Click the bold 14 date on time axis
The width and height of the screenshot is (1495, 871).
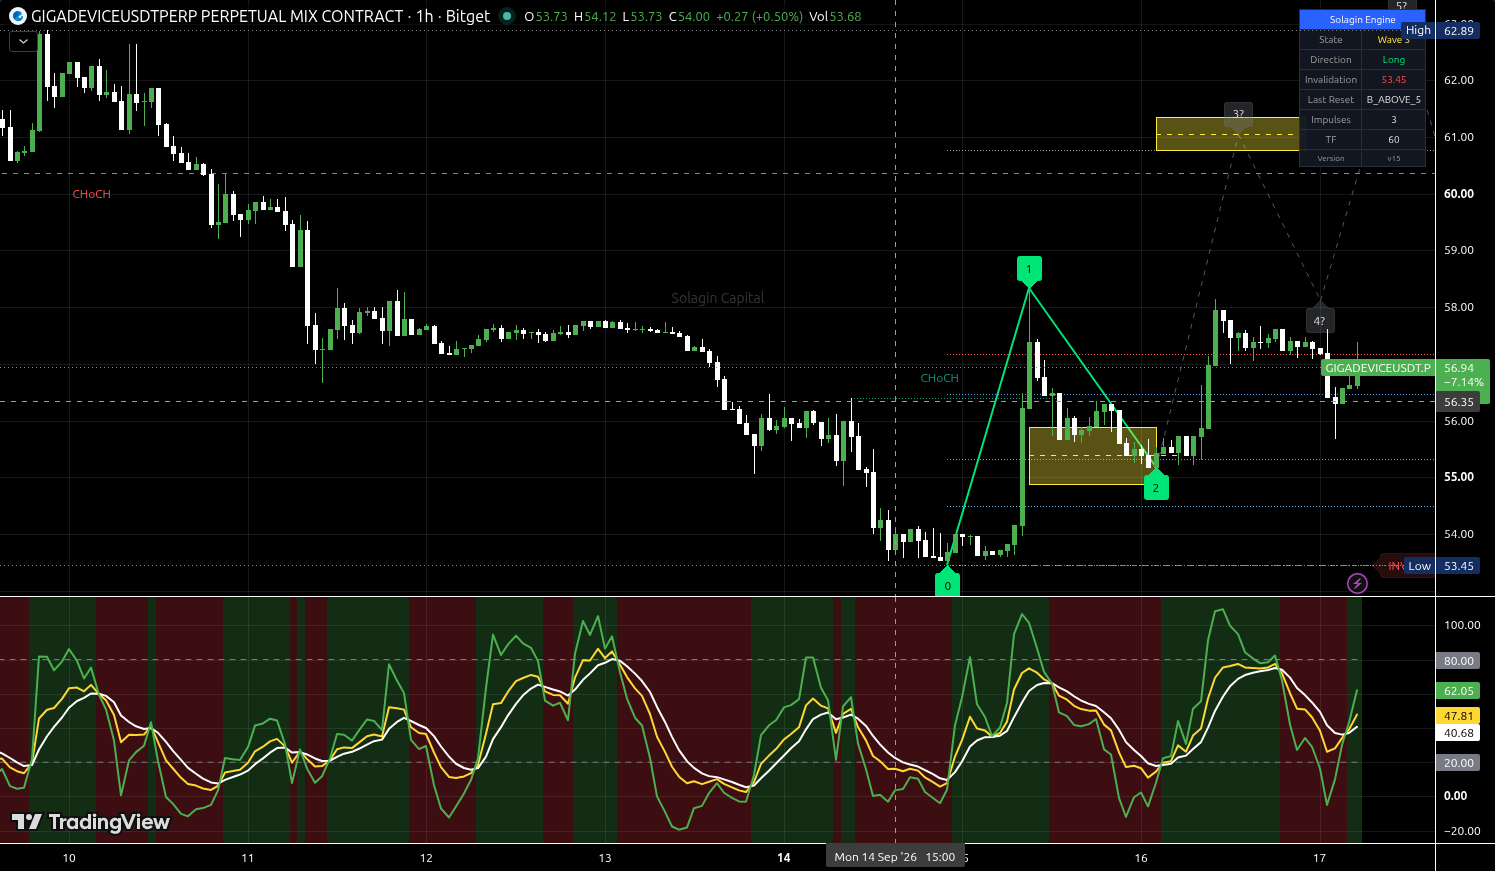click(x=784, y=858)
